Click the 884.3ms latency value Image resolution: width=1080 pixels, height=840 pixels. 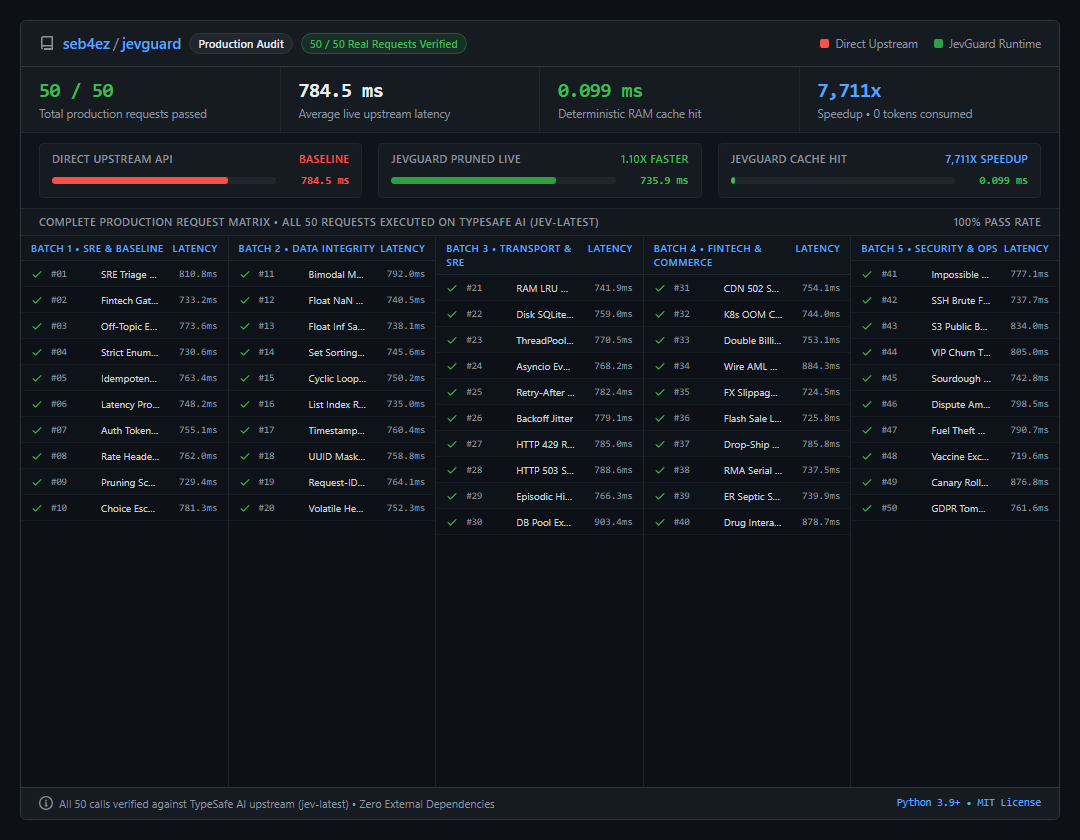(821, 366)
